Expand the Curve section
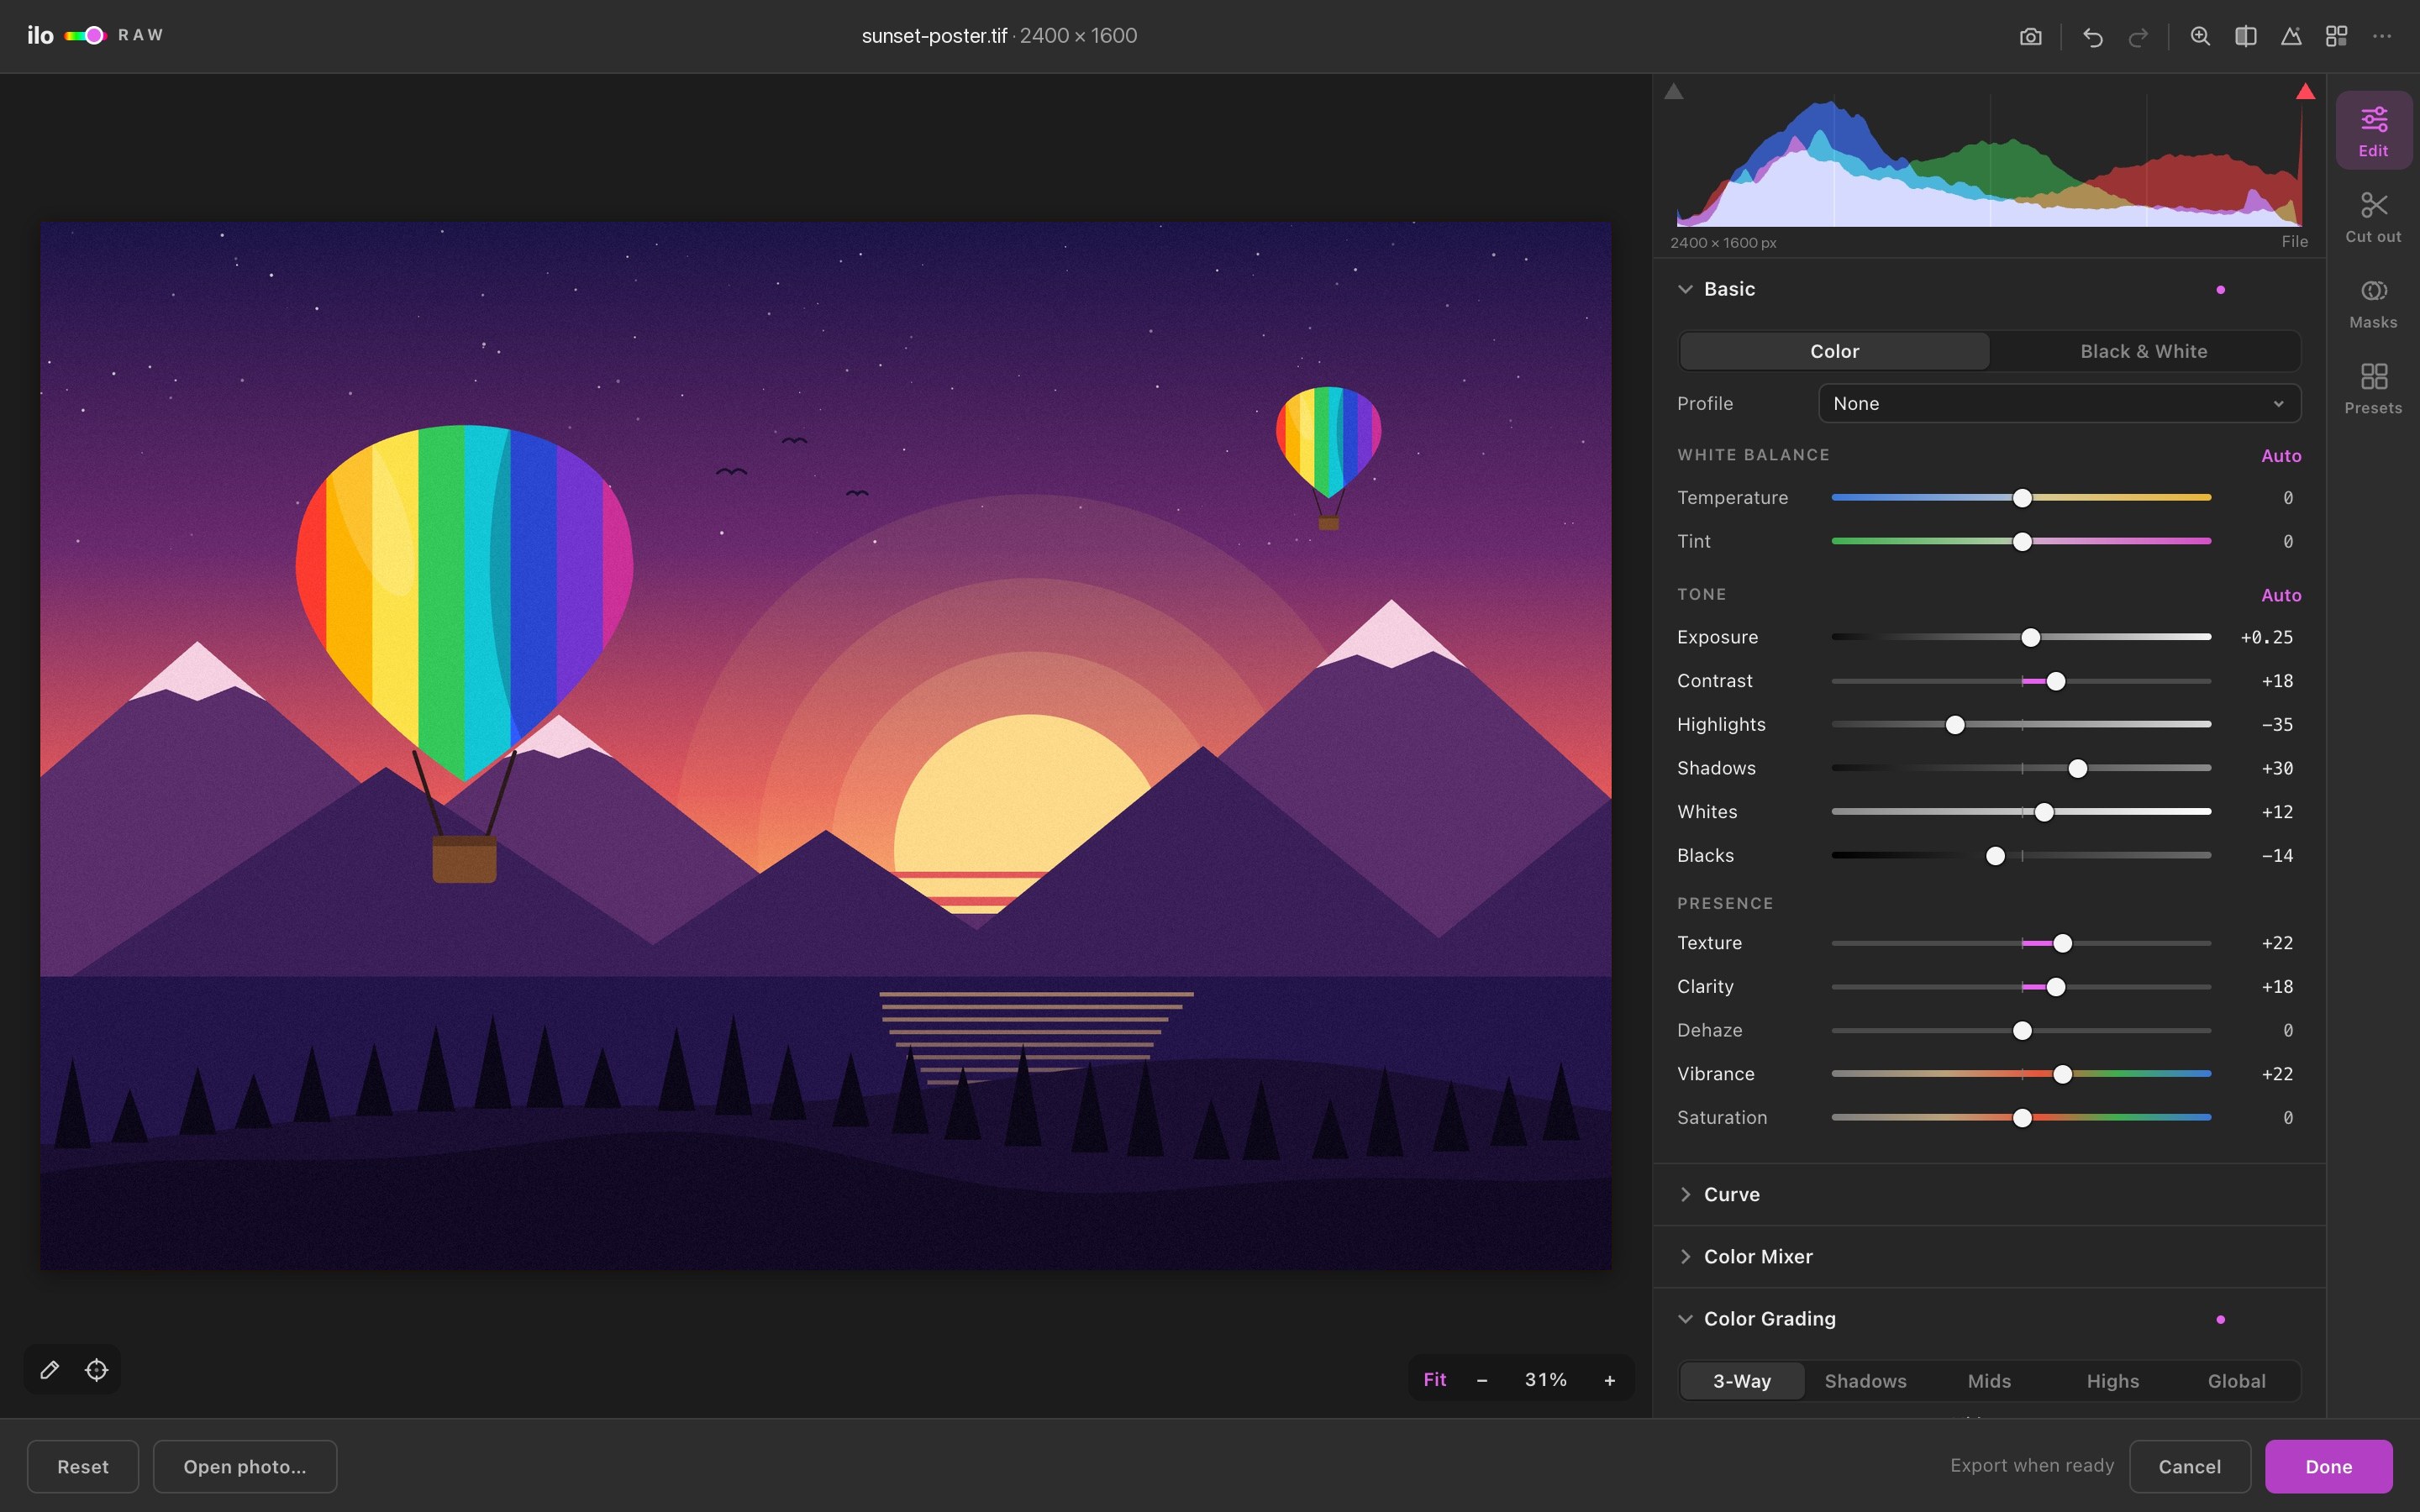Viewport: 2420px width, 1512px height. pos(1685,1195)
